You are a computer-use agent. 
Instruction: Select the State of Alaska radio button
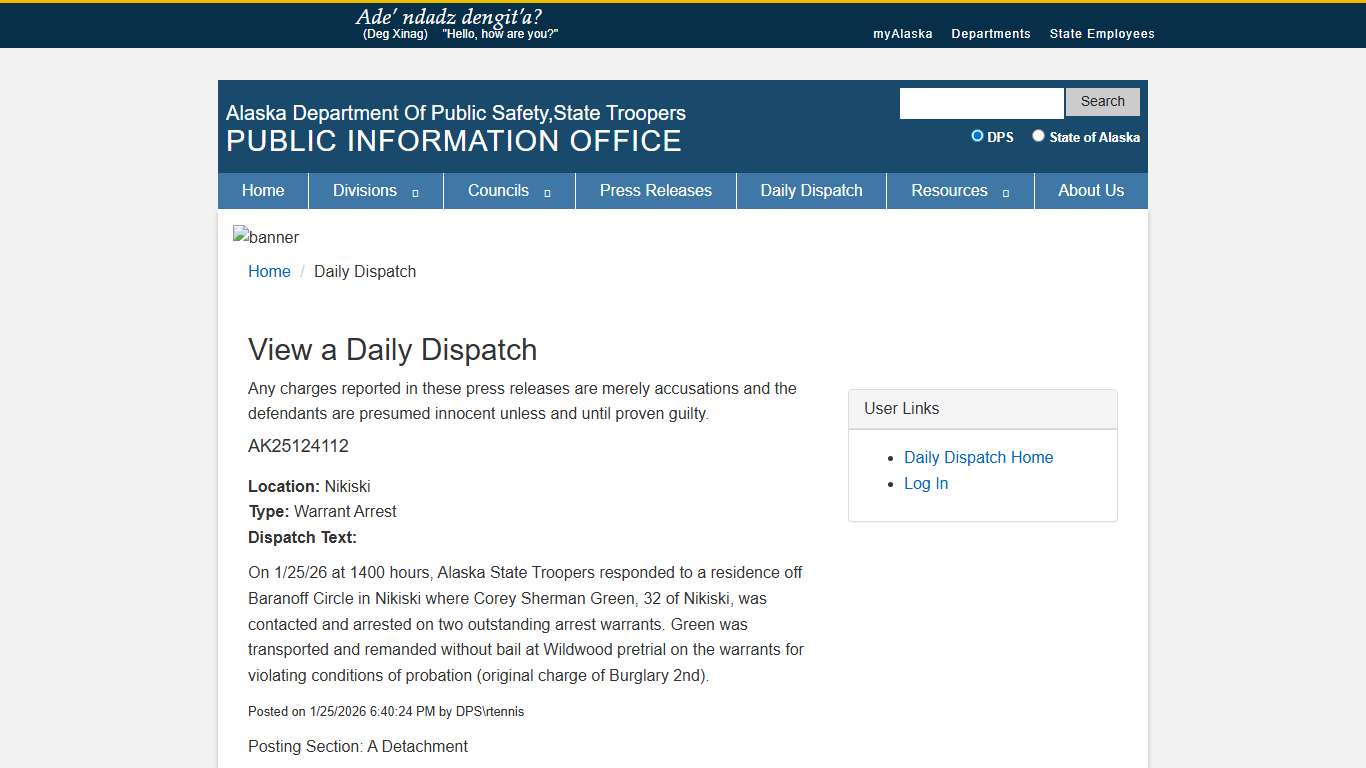pos(1038,135)
